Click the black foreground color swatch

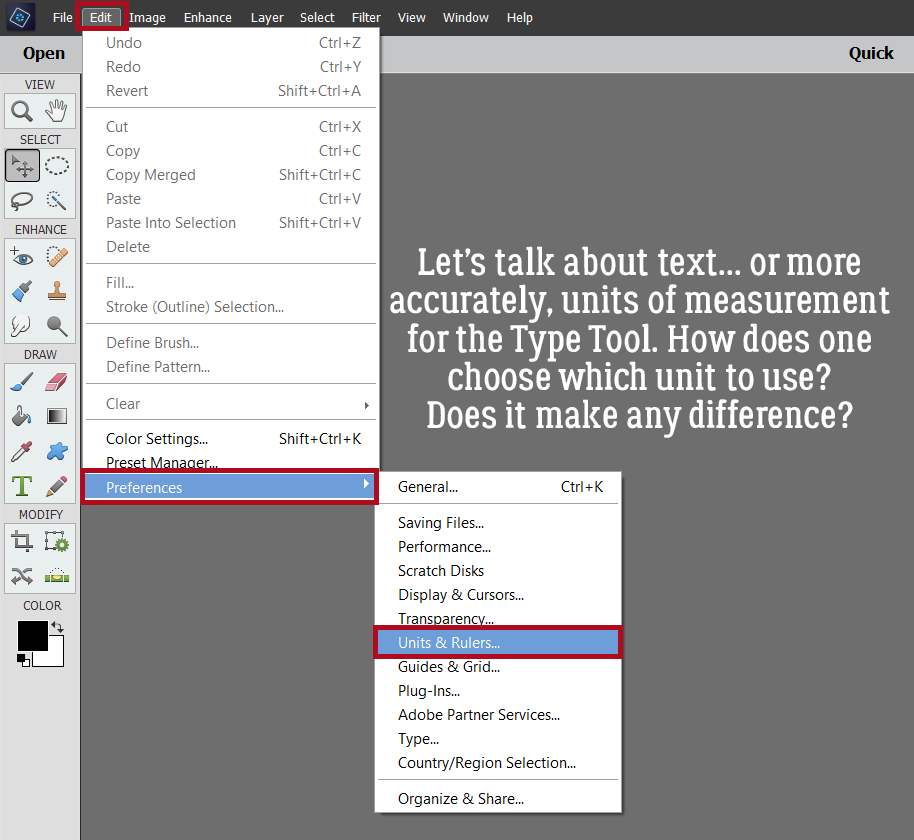(x=33, y=634)
